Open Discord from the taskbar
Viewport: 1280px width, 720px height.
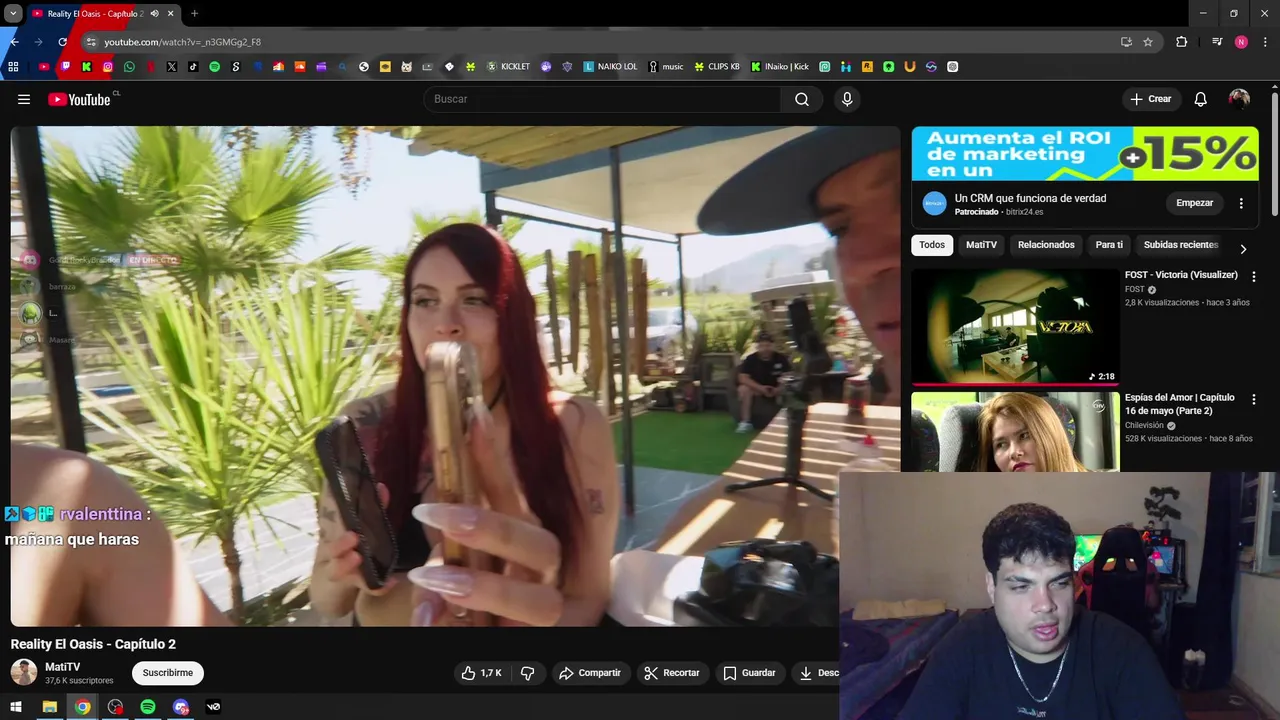[181, 707]
